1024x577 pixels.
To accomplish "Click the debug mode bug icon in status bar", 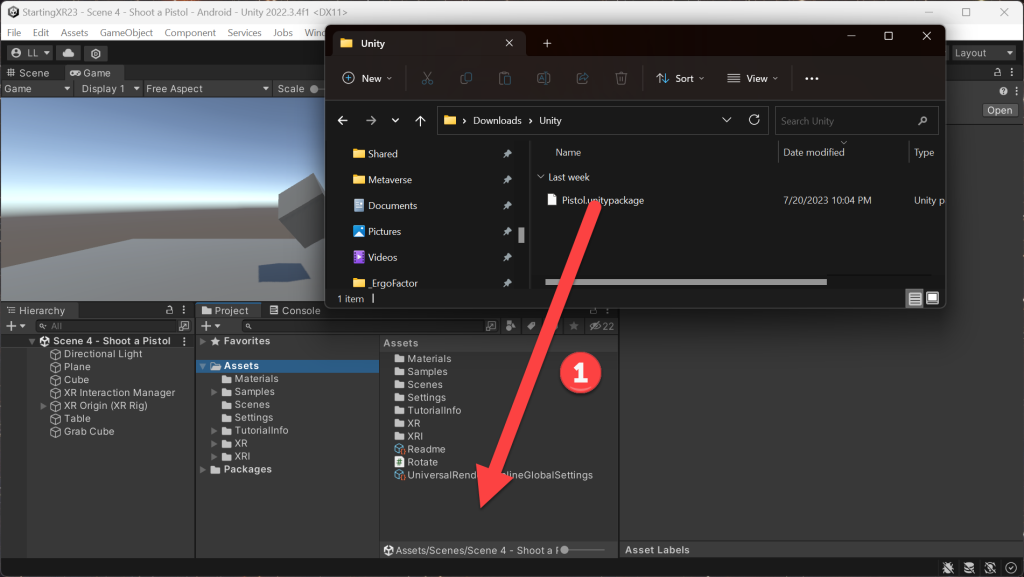I will pos(948,568).
